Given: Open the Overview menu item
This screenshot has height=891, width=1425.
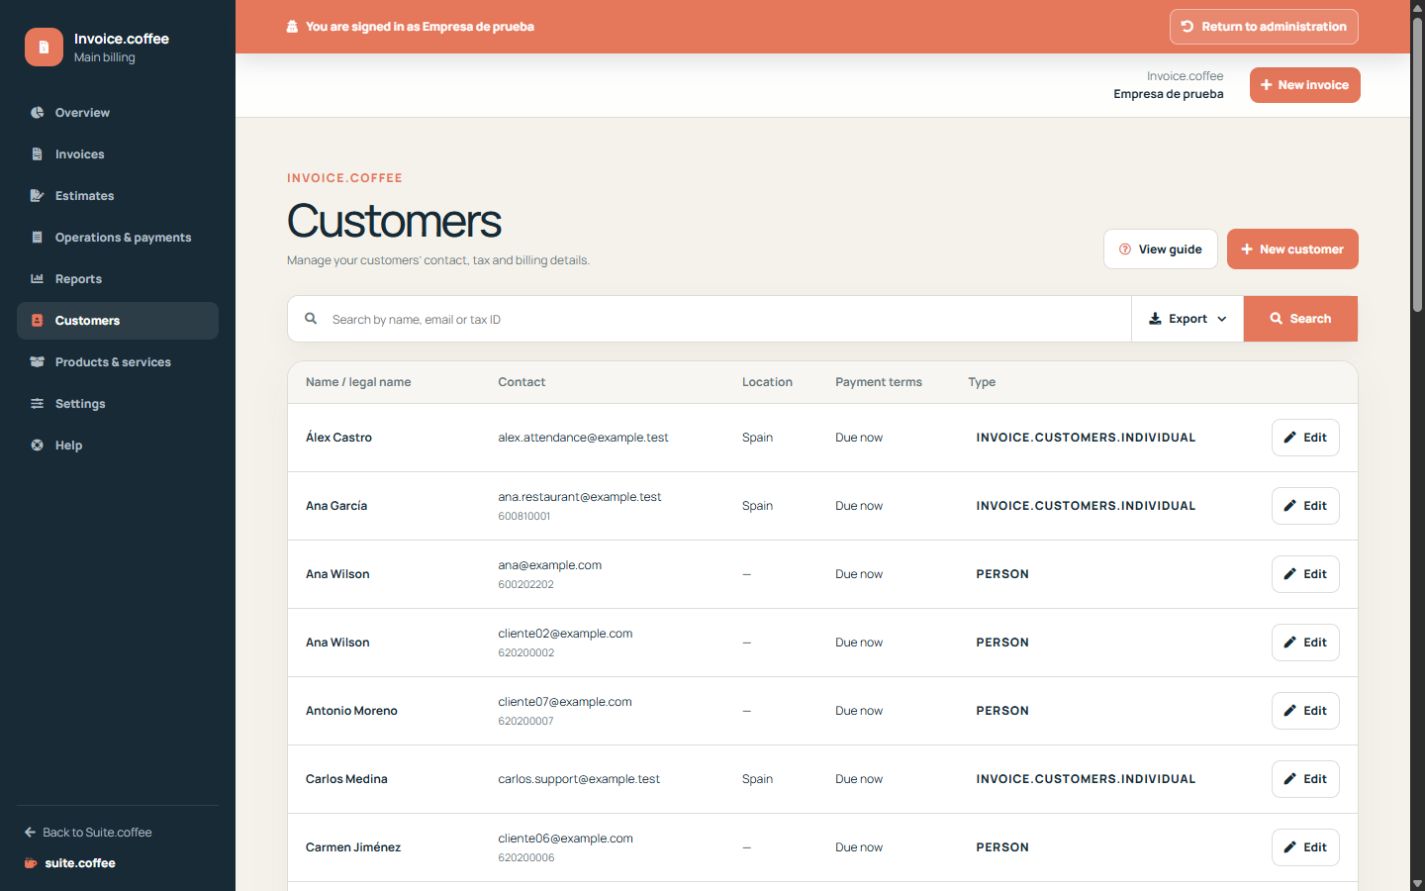Looking at the screenshot, I should 118,113.
